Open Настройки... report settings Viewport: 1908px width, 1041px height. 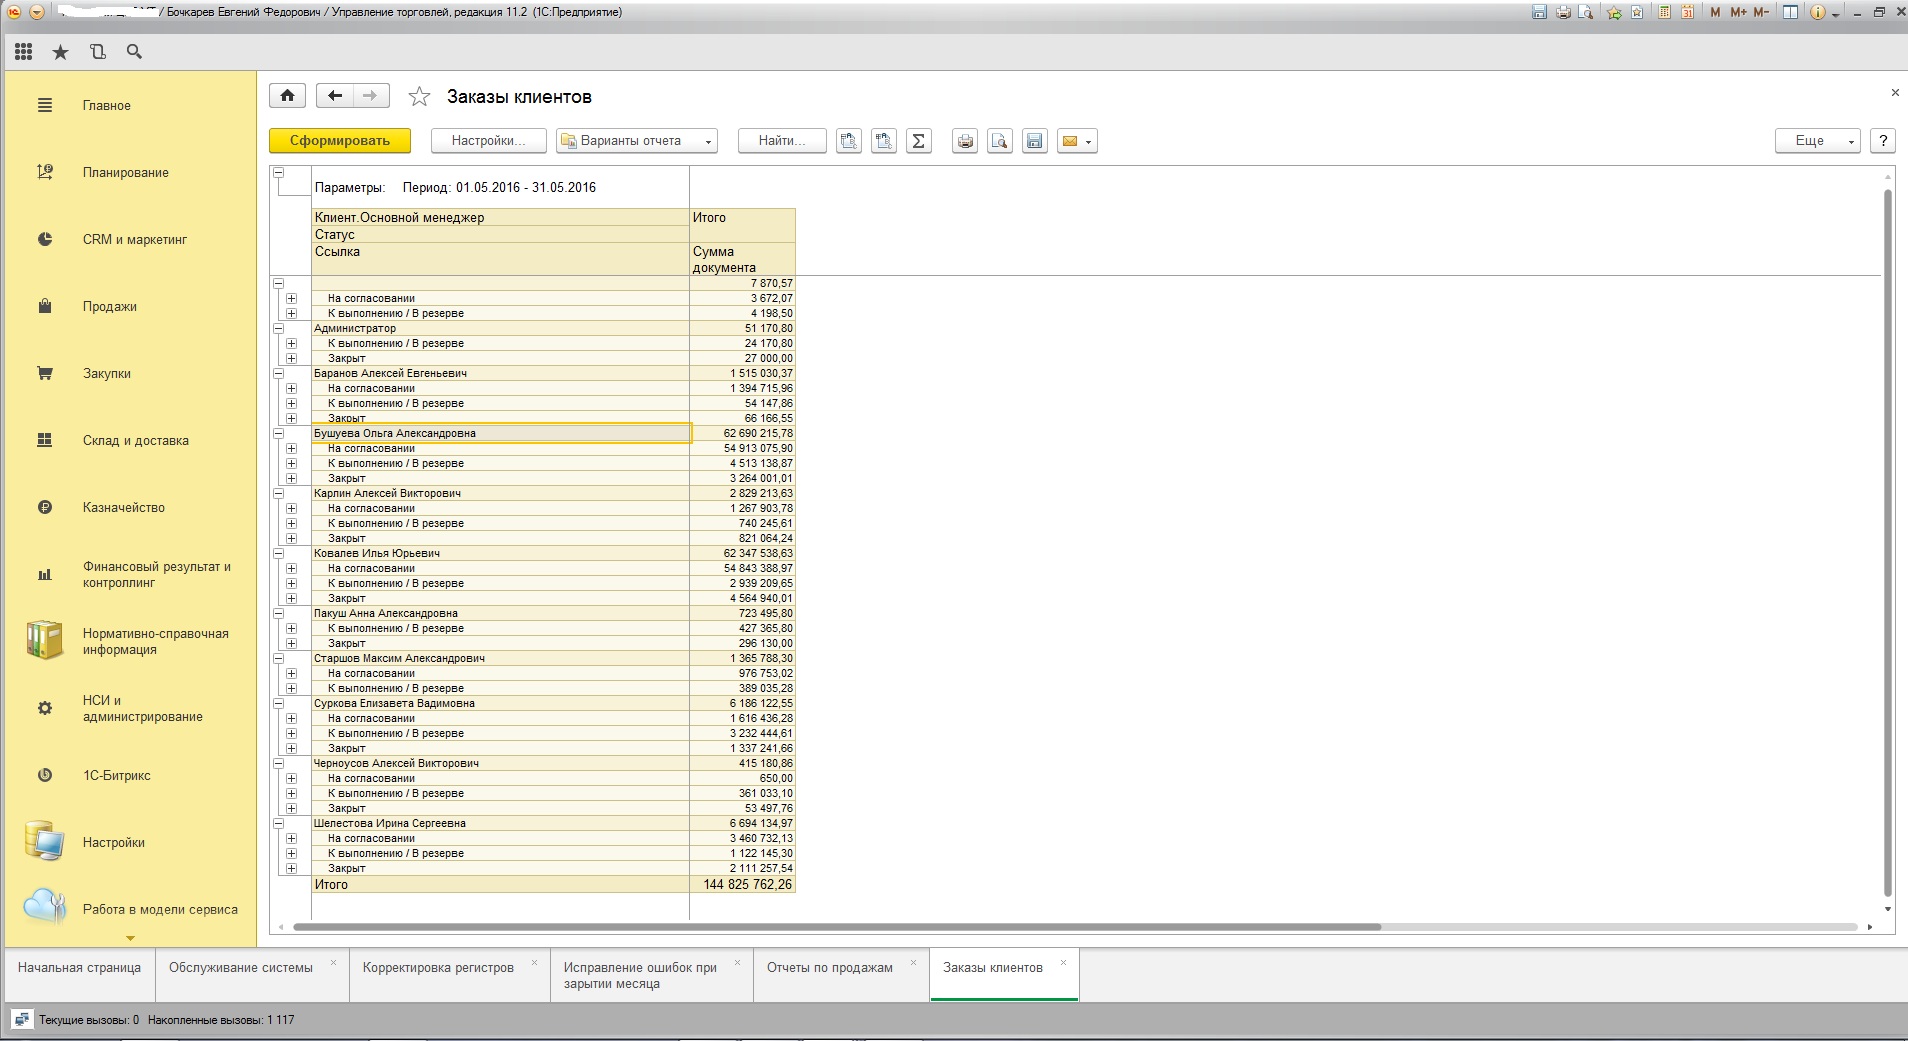(488, 141)
